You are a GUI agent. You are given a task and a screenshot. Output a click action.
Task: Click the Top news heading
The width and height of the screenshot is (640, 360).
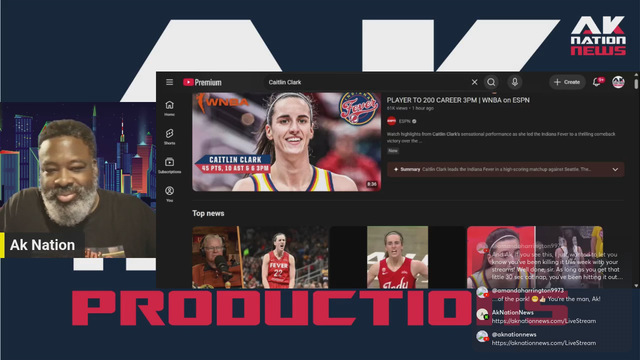208,213
